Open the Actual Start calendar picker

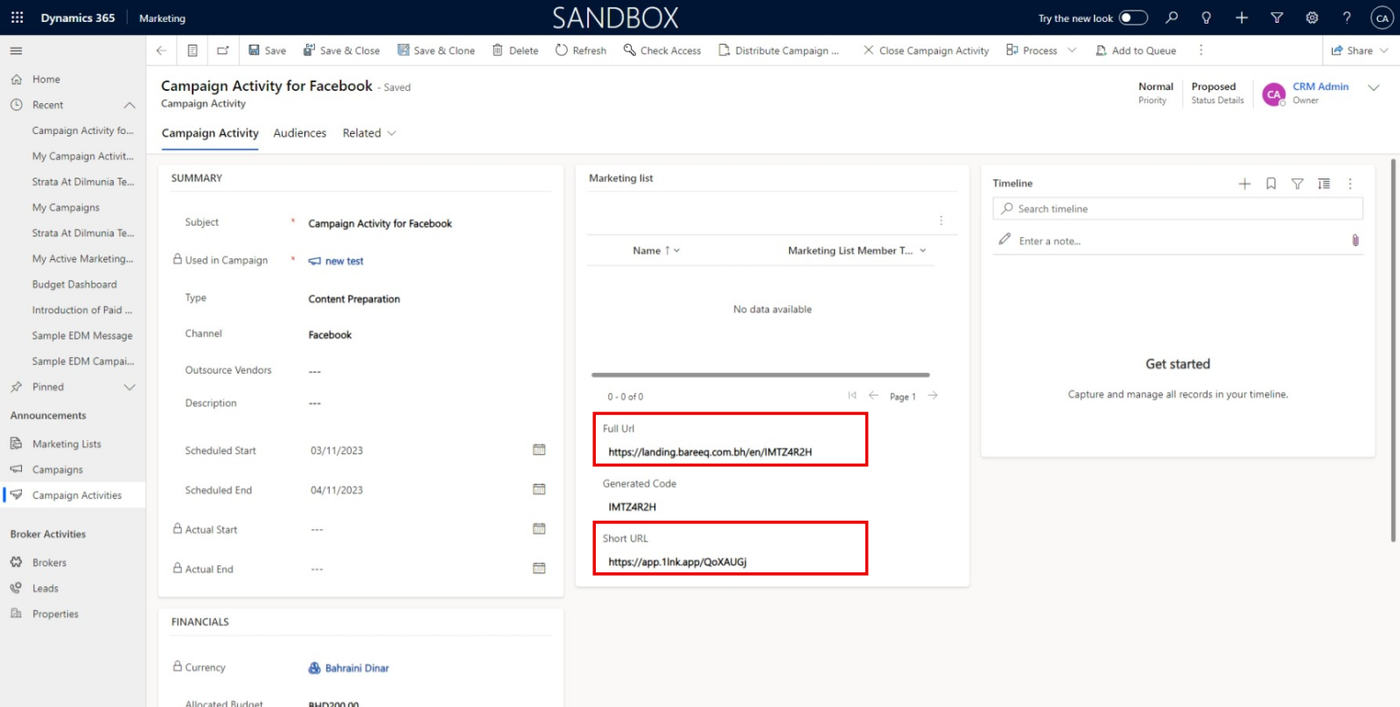[539, 528]
